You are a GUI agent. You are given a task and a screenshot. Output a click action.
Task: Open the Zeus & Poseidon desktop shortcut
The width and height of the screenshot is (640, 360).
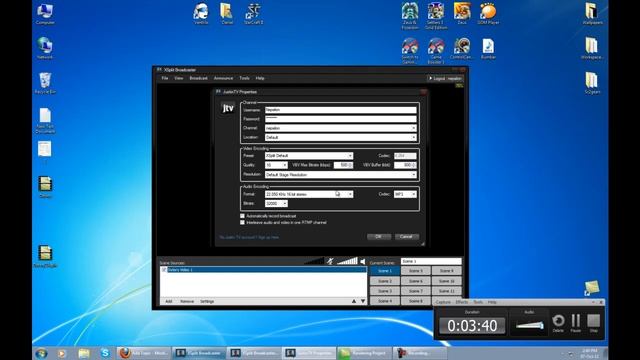410,16
